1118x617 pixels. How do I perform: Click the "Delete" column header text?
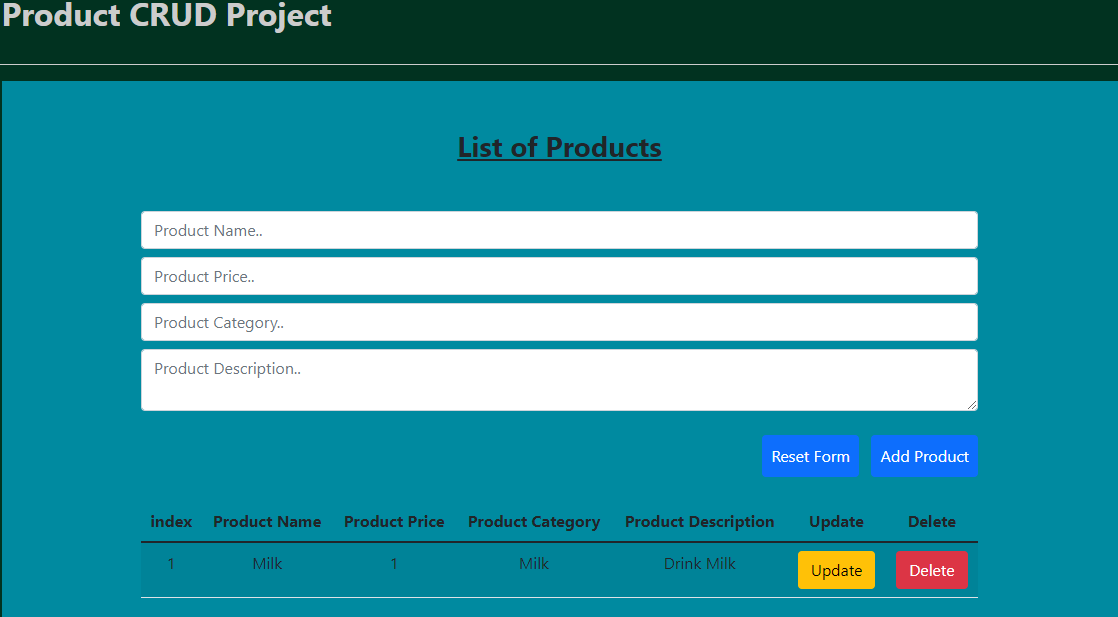click(931, 522)
